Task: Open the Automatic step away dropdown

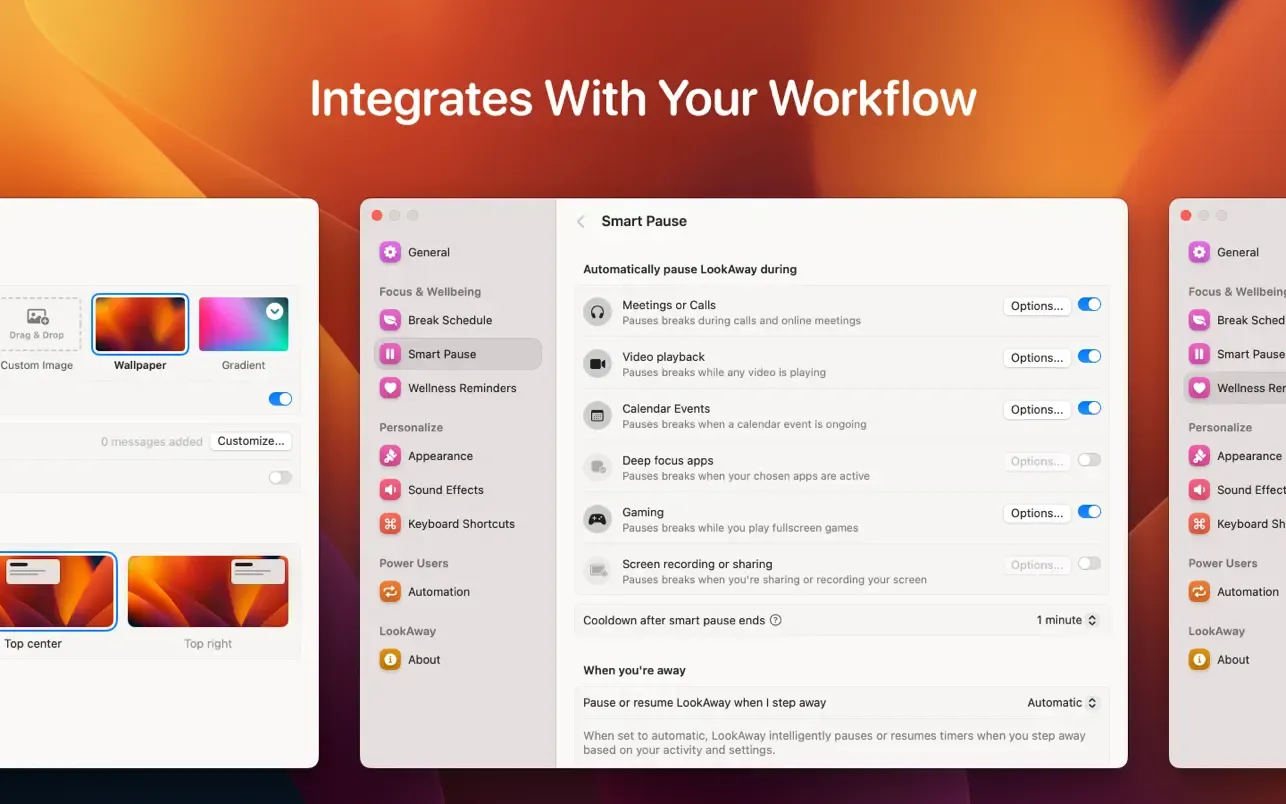Action: (1062, 703)
